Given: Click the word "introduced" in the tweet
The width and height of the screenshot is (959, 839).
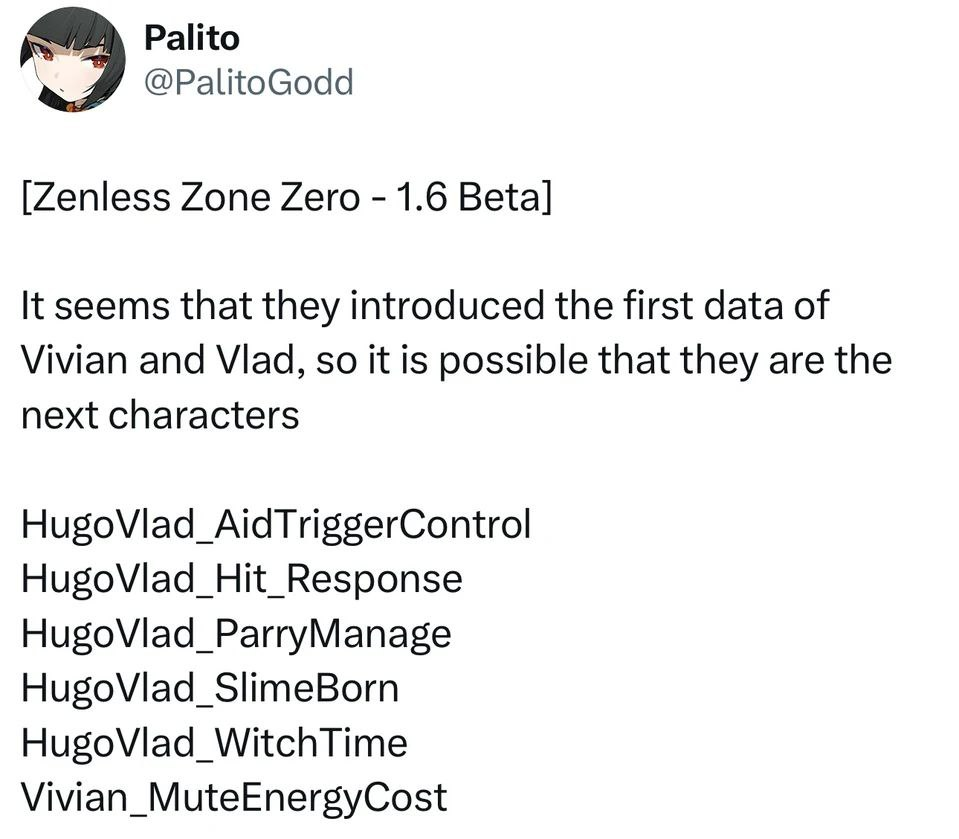Looking at the screenshot, I should point(446,305).
